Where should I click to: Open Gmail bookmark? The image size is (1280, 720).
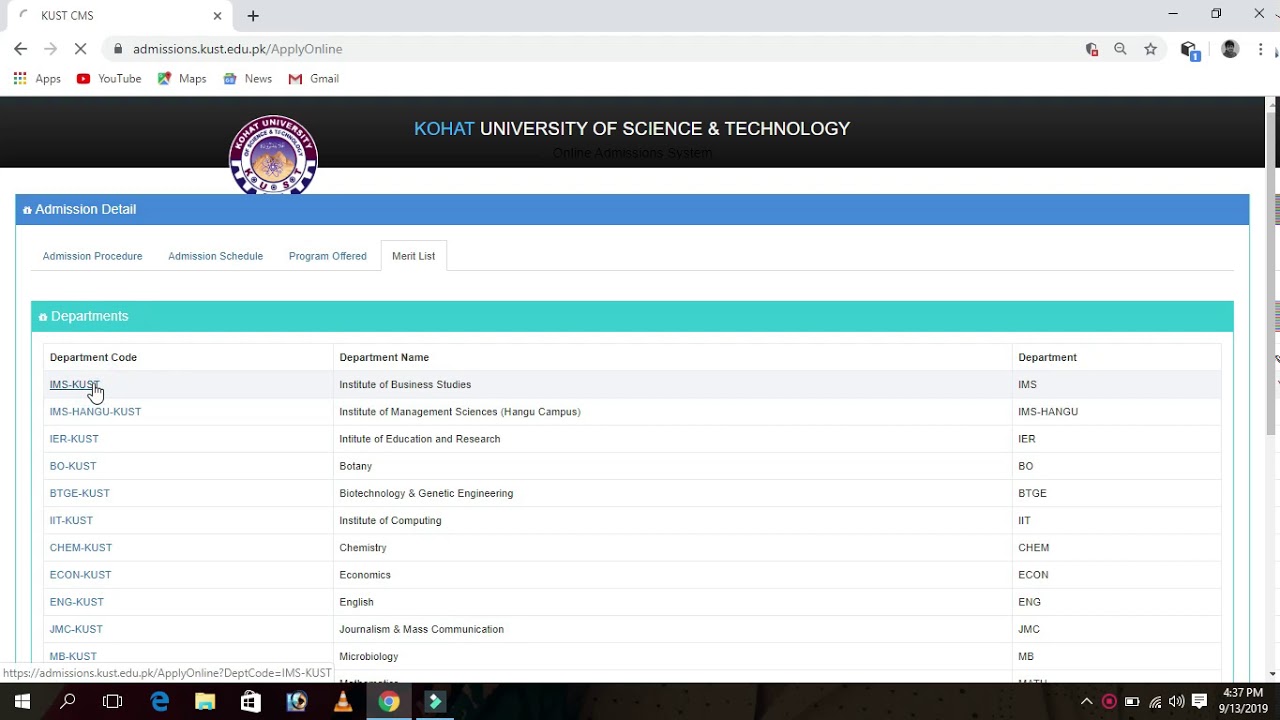coord(314,79)
